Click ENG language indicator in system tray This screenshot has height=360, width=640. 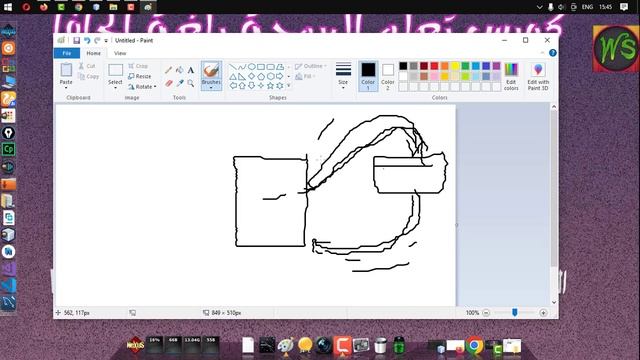click(x=587, y=7)
